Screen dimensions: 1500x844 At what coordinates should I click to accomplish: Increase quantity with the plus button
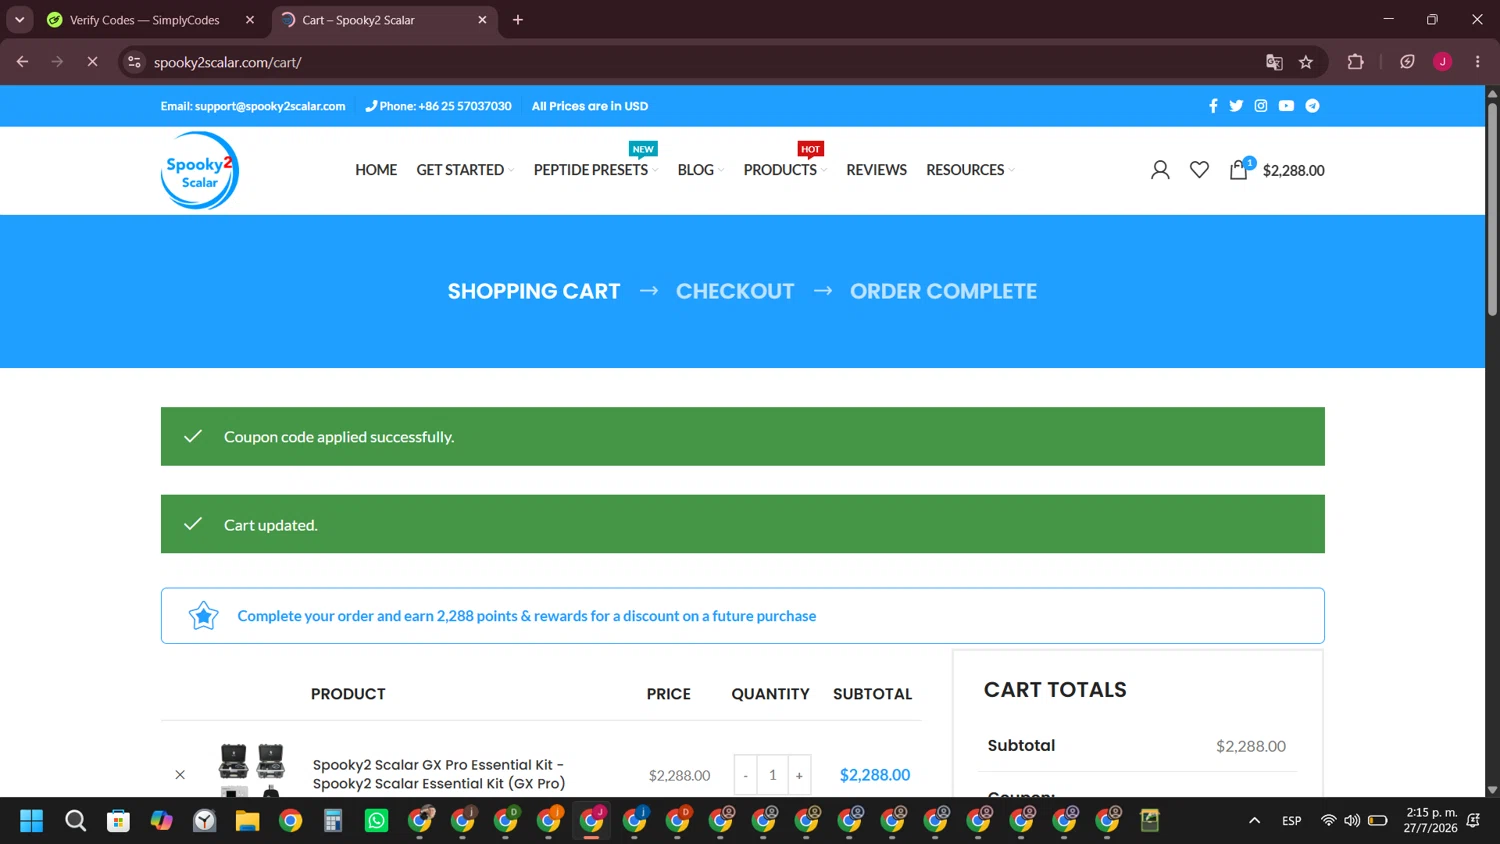click(x=799, y=775)
